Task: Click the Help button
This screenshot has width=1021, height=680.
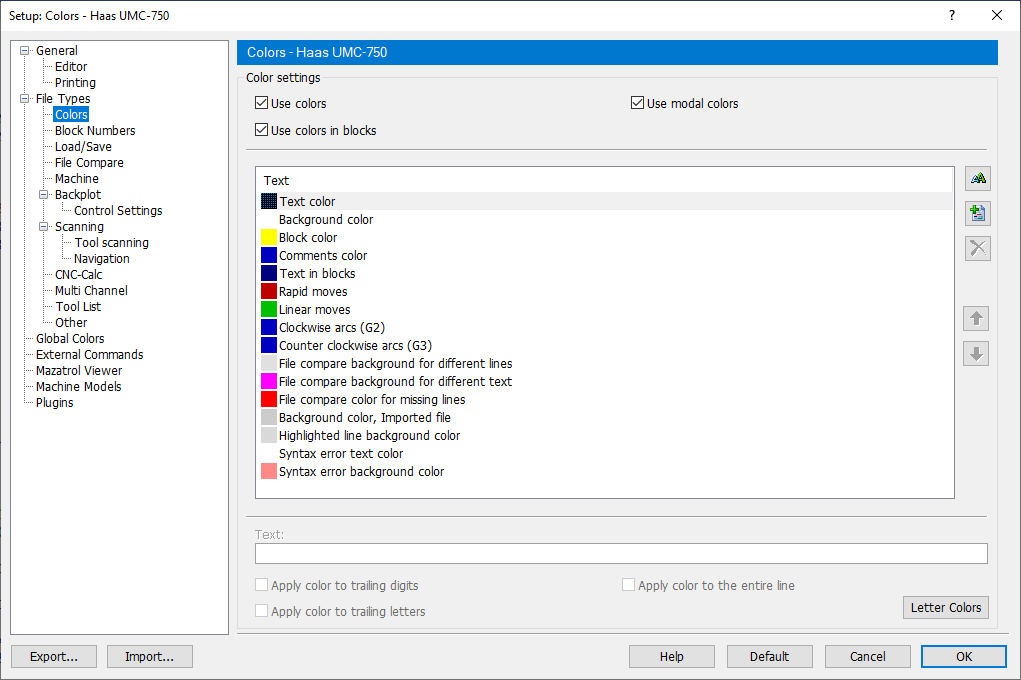Action: tap(672, 657)
